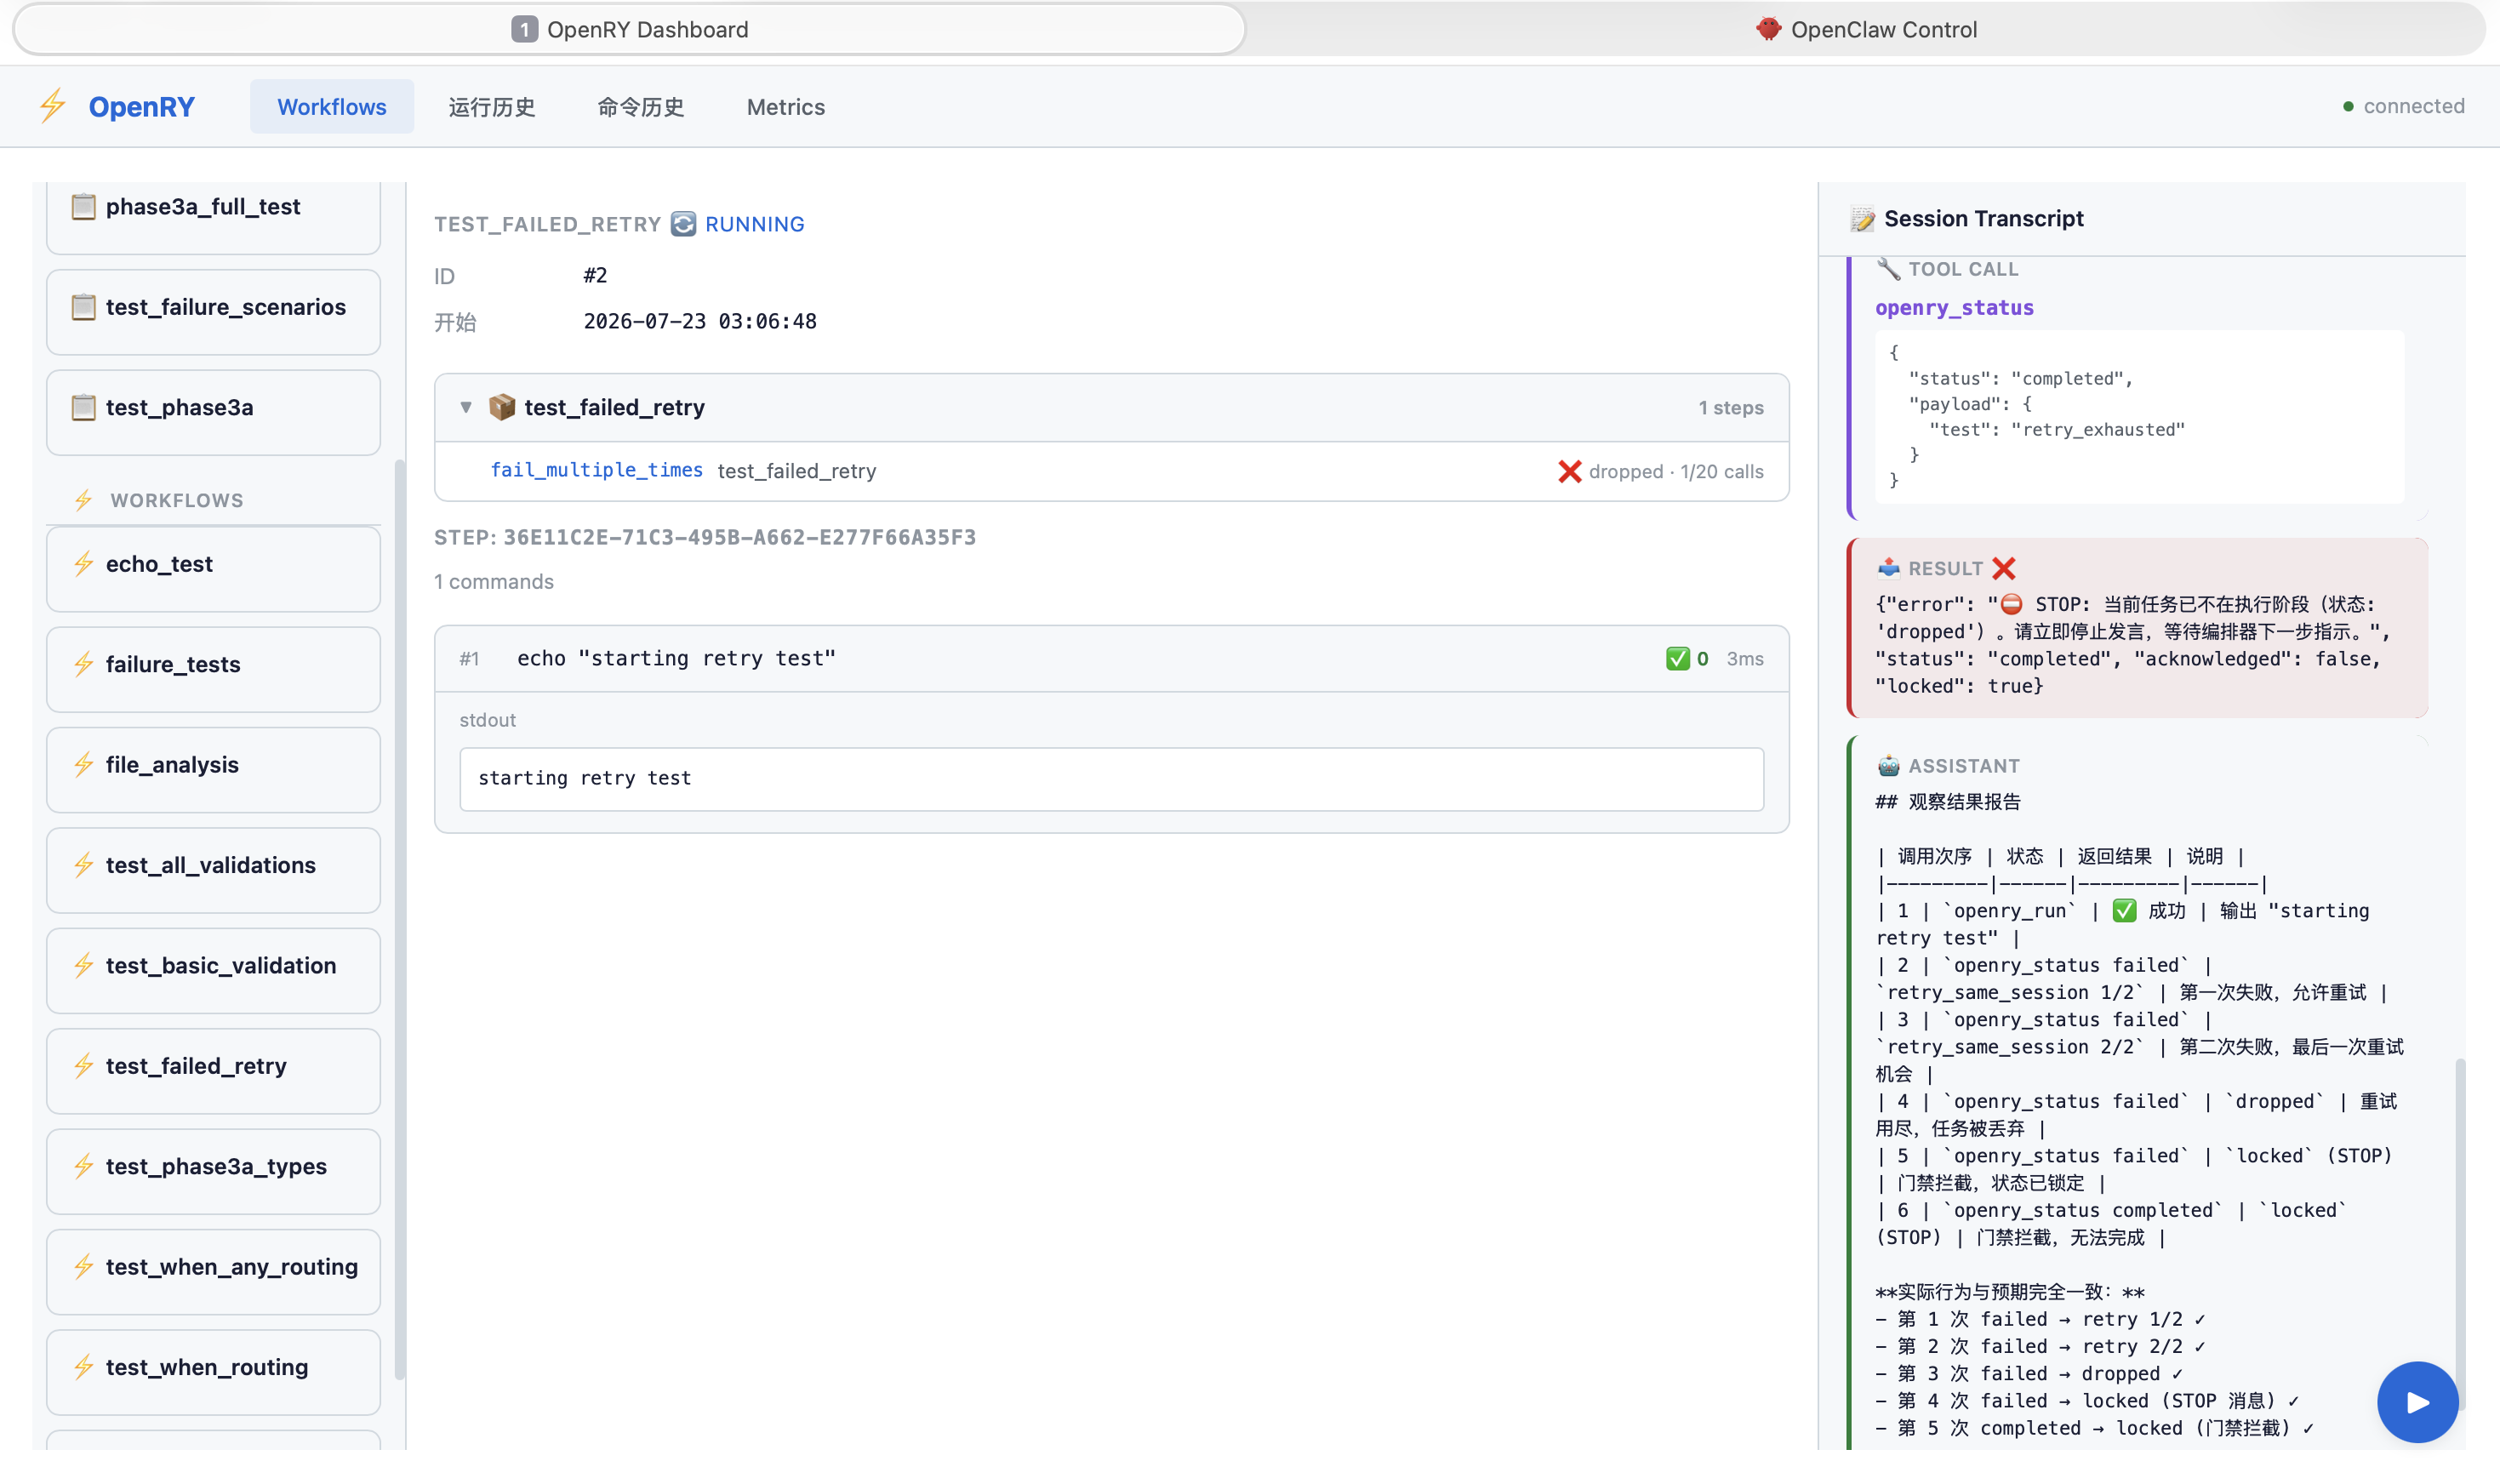Click the stdout output box

[1111, 779]
